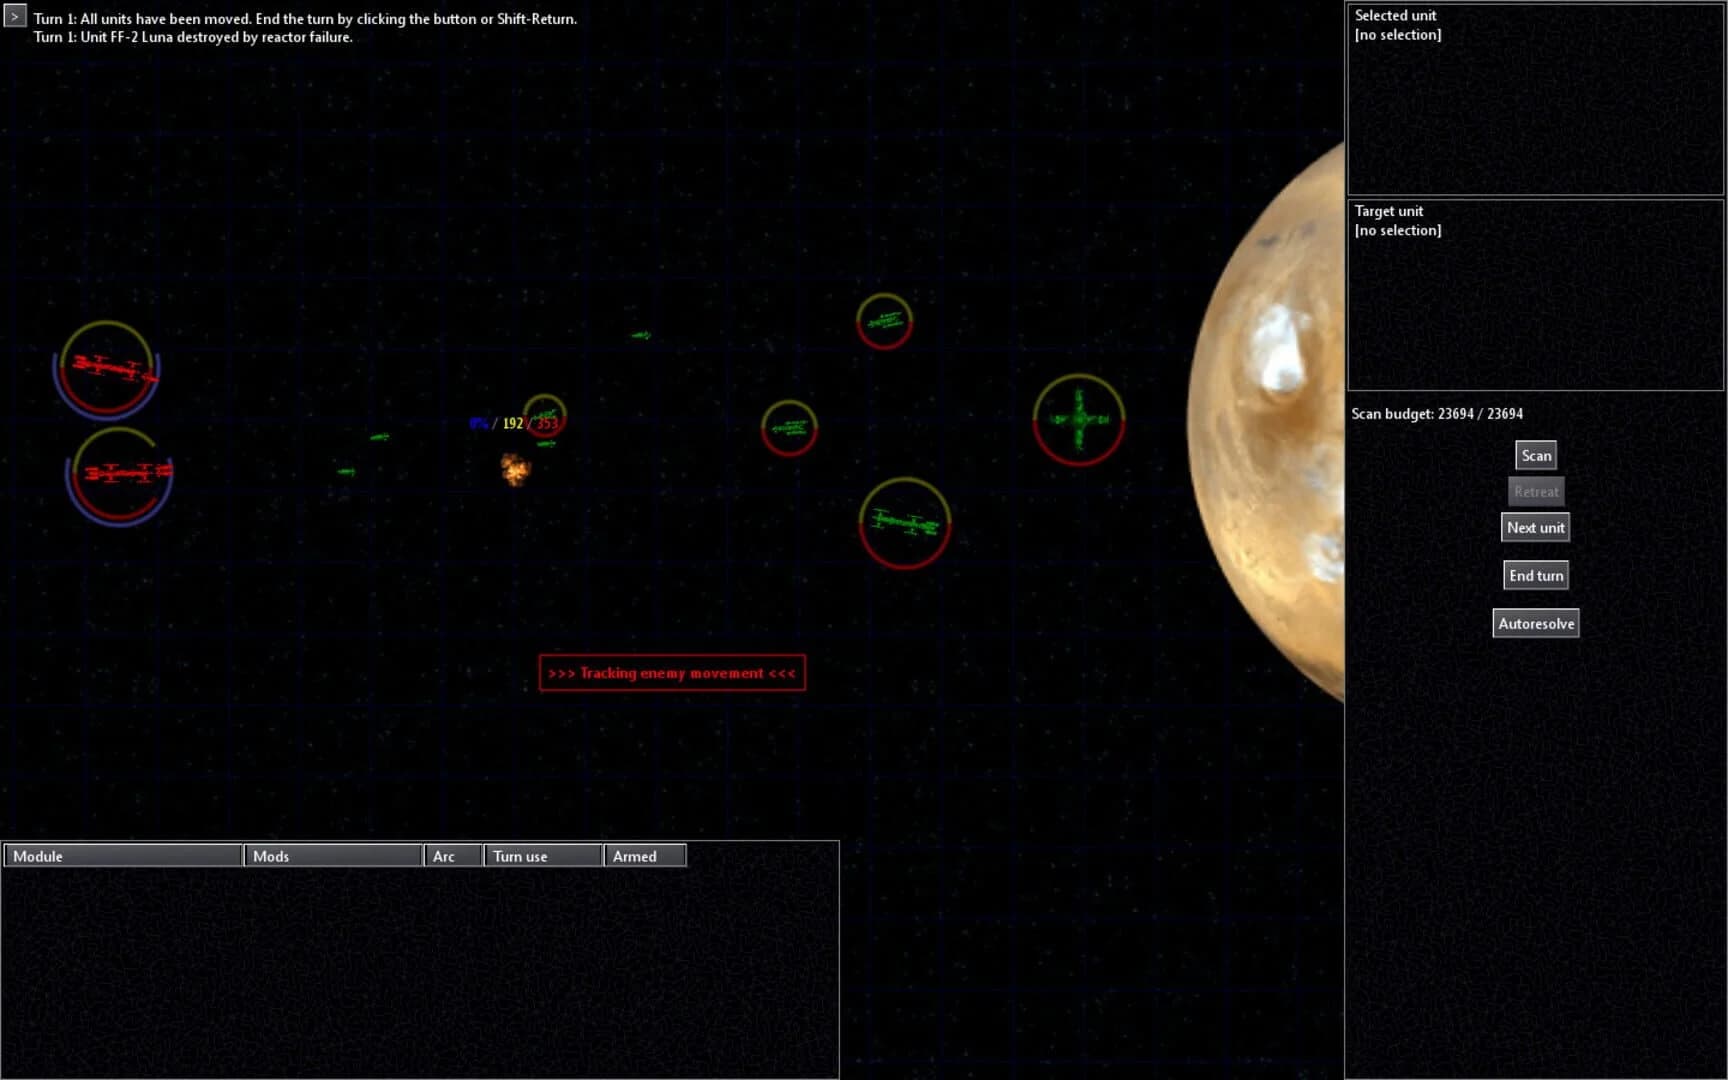Select the green carrier in the bottom-center circle

903,521
